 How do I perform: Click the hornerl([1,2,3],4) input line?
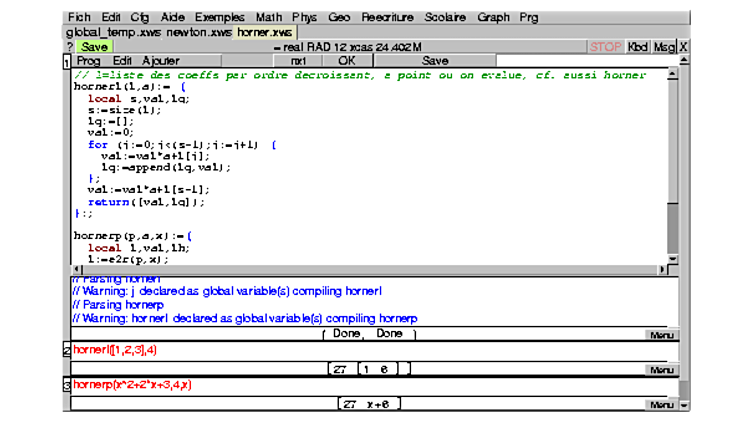click(116, 350)
